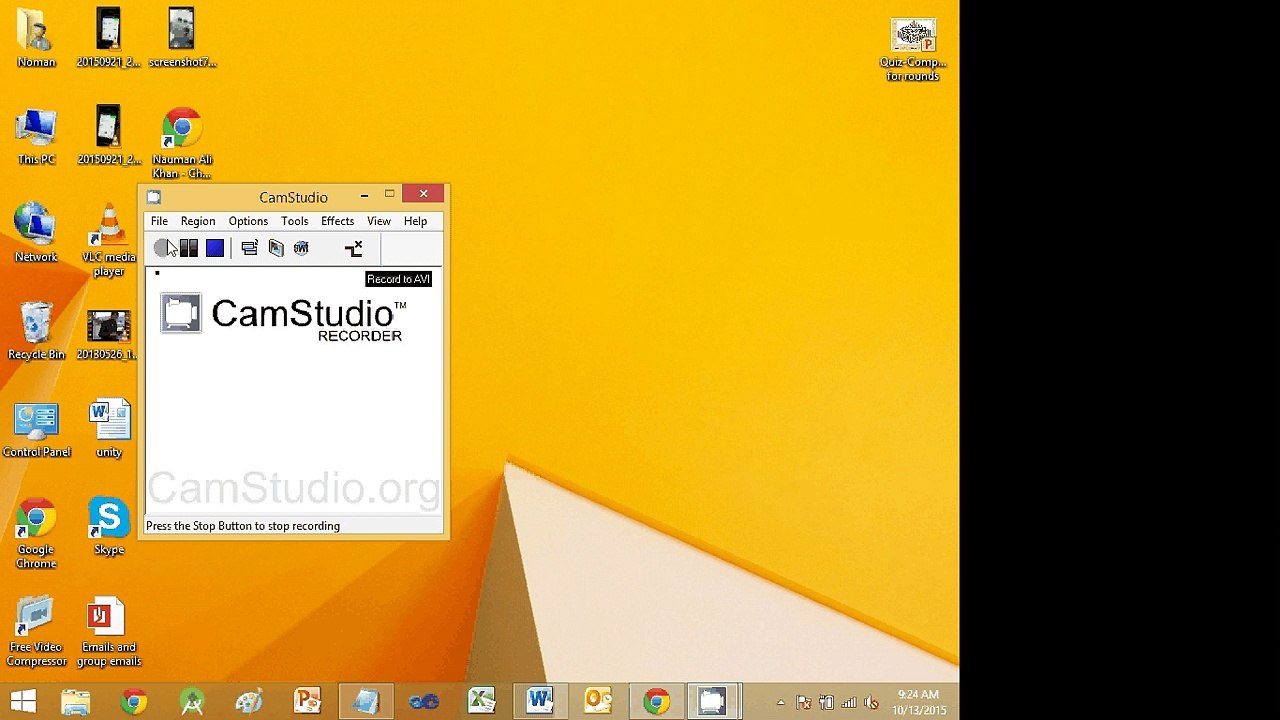Open PowerPoint from the taskbar
The width and height of the screenshot is (1280, 720).
[307, 701]
